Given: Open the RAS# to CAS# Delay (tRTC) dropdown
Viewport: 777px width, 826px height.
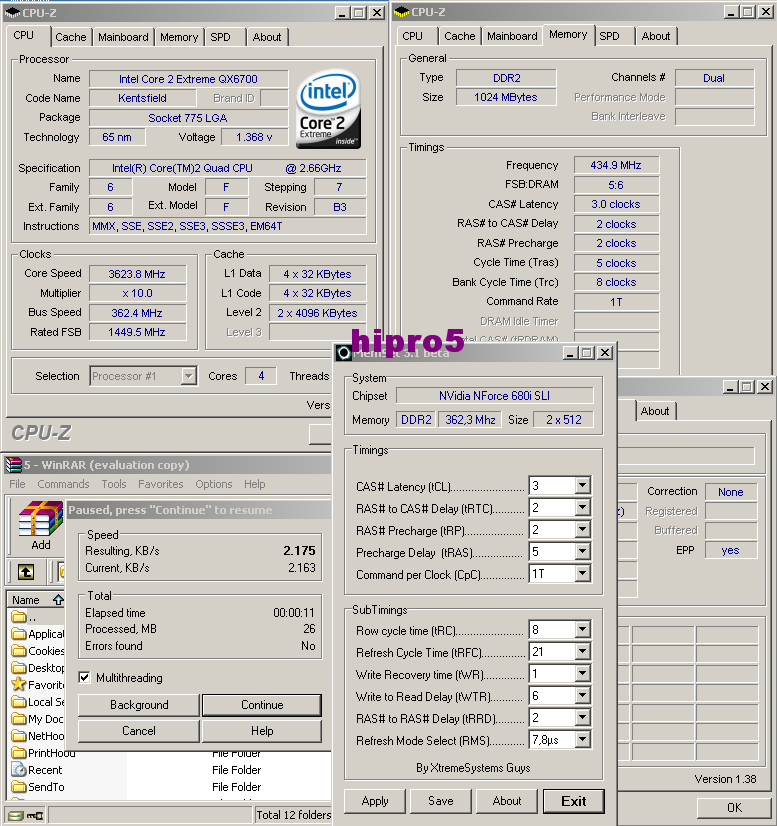Looking at the screenshot, I should click(582, 507).
